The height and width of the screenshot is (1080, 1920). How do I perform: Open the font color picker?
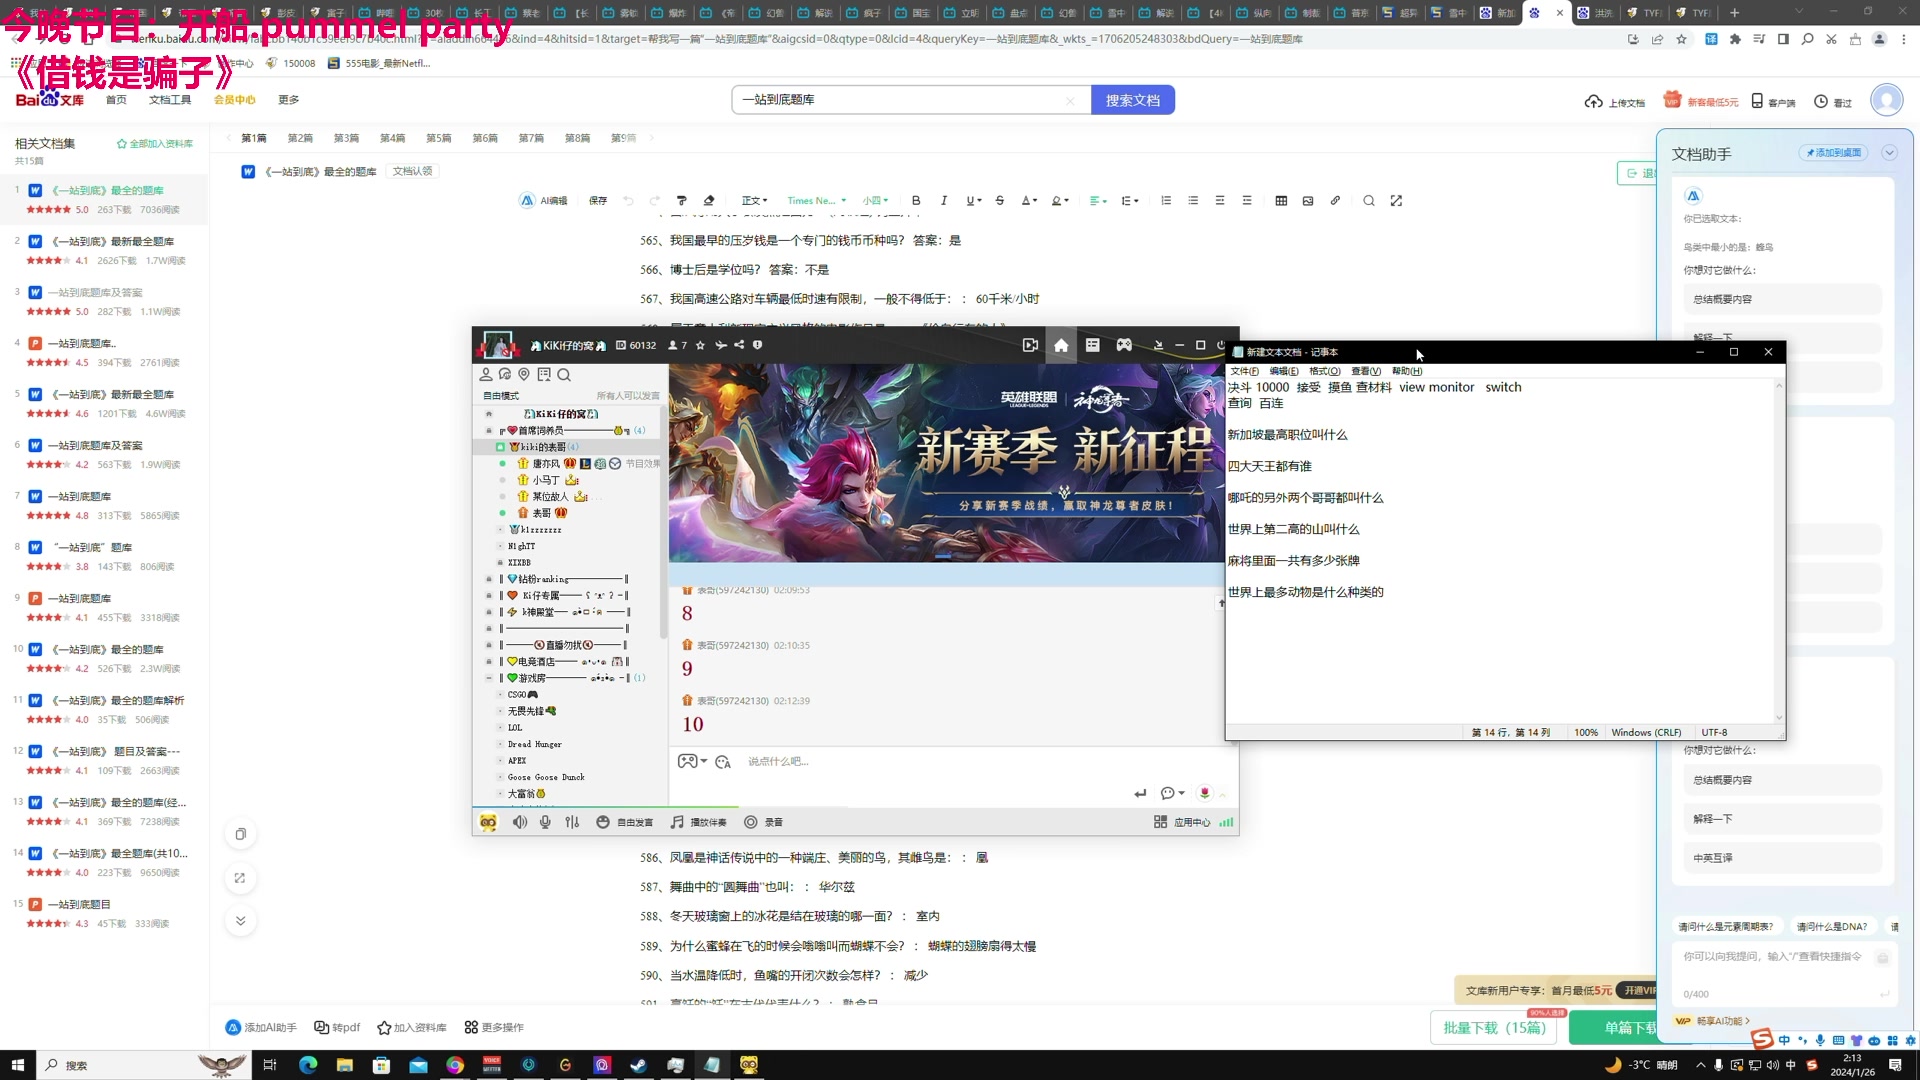pyautogui.click(x=1026, y=200)
